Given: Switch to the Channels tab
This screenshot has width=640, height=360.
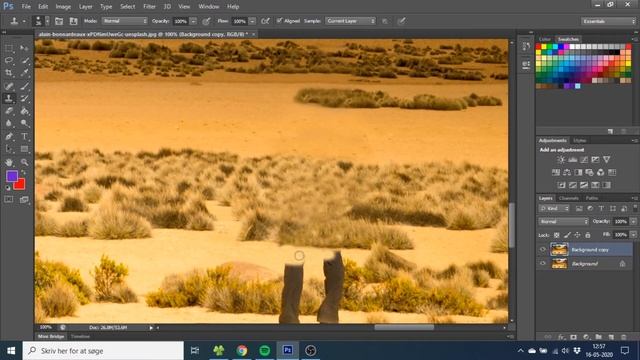Looking at the screenshot, I should tap(569, 198).
